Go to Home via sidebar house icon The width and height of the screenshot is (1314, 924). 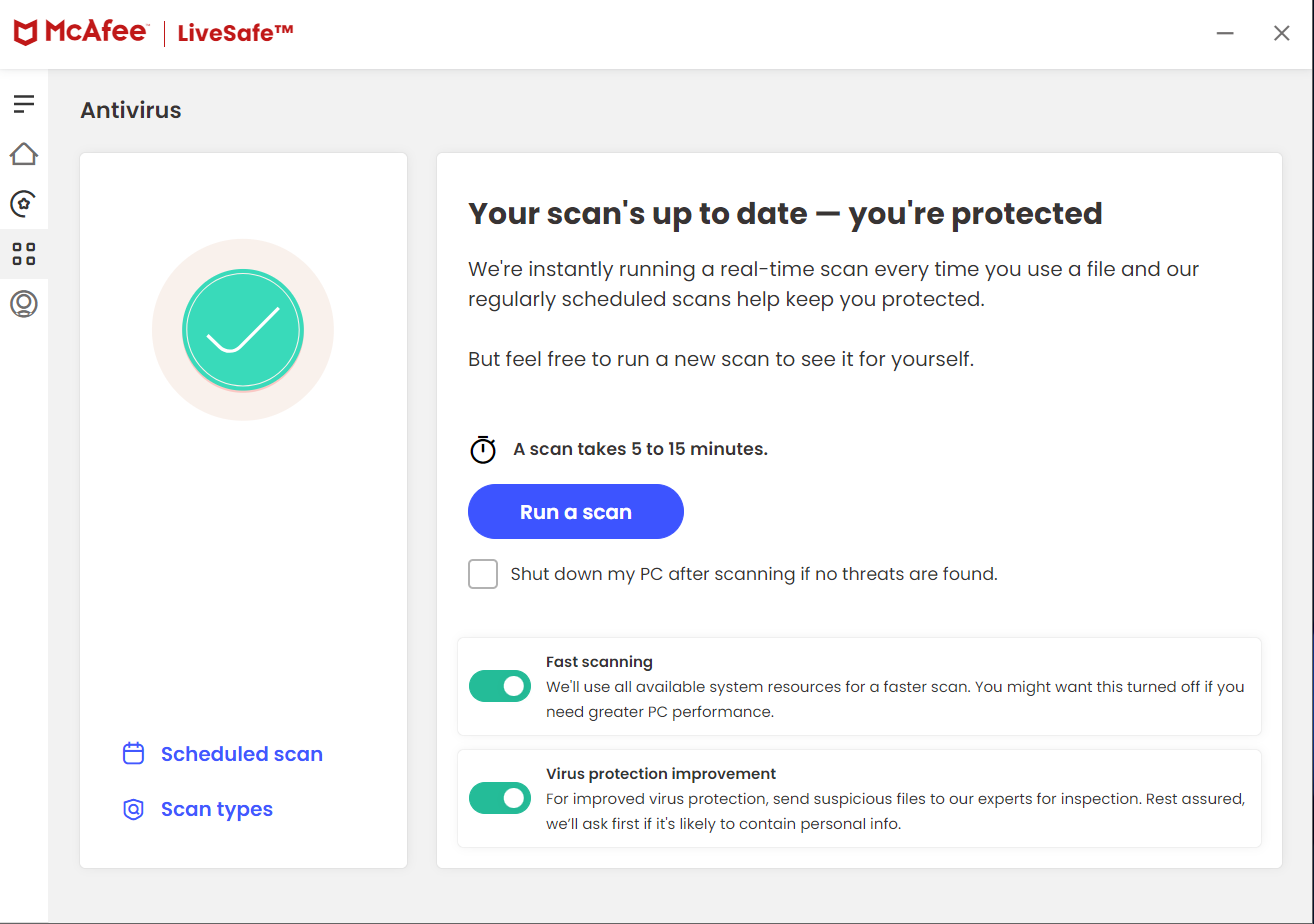click(24, 154)
